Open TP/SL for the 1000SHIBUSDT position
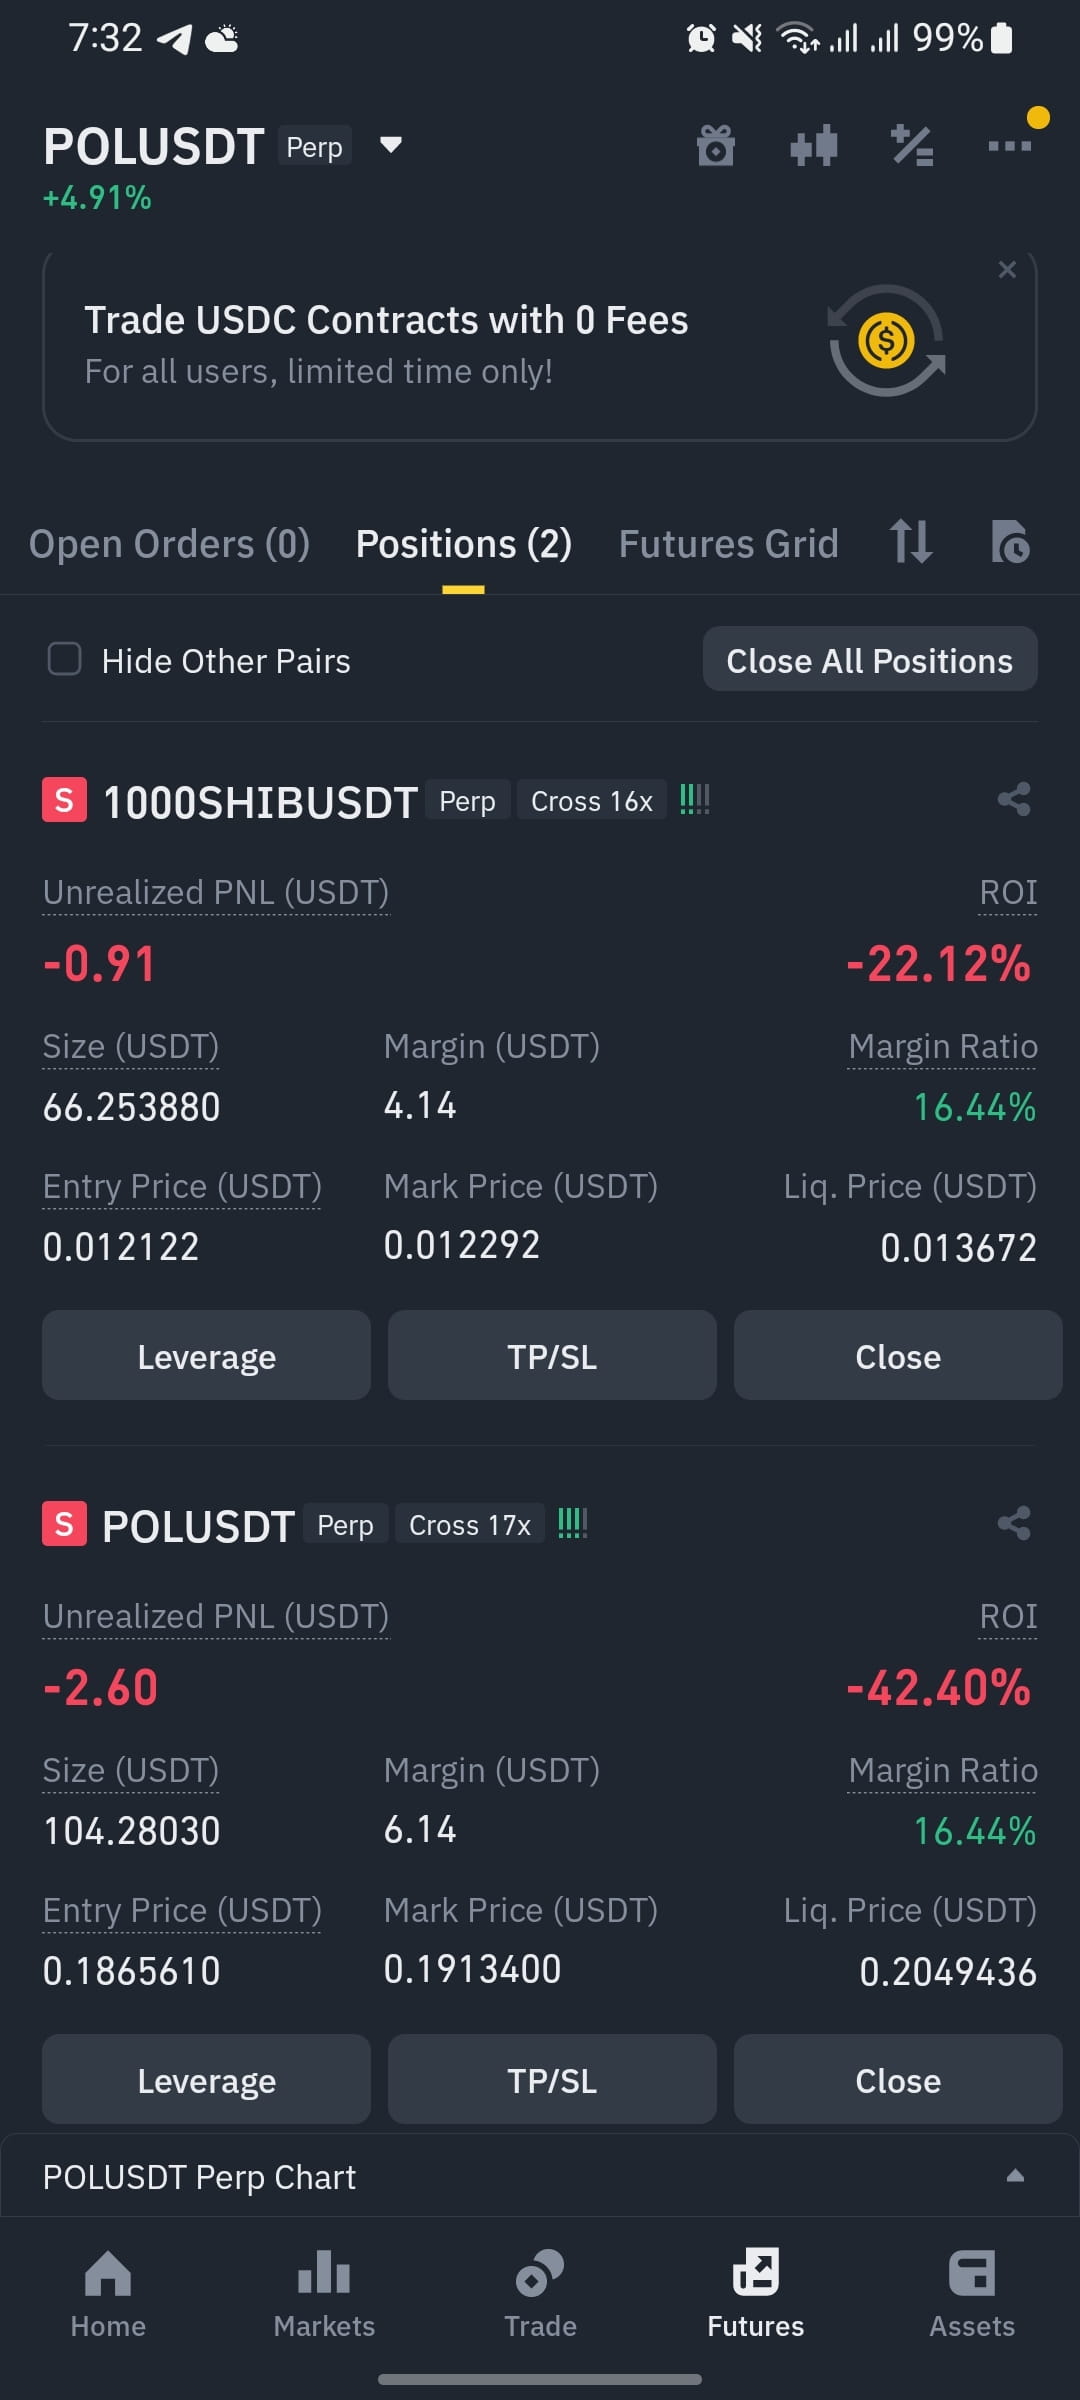This screenshot has height=2400, width=1080. click(552, 1356)
